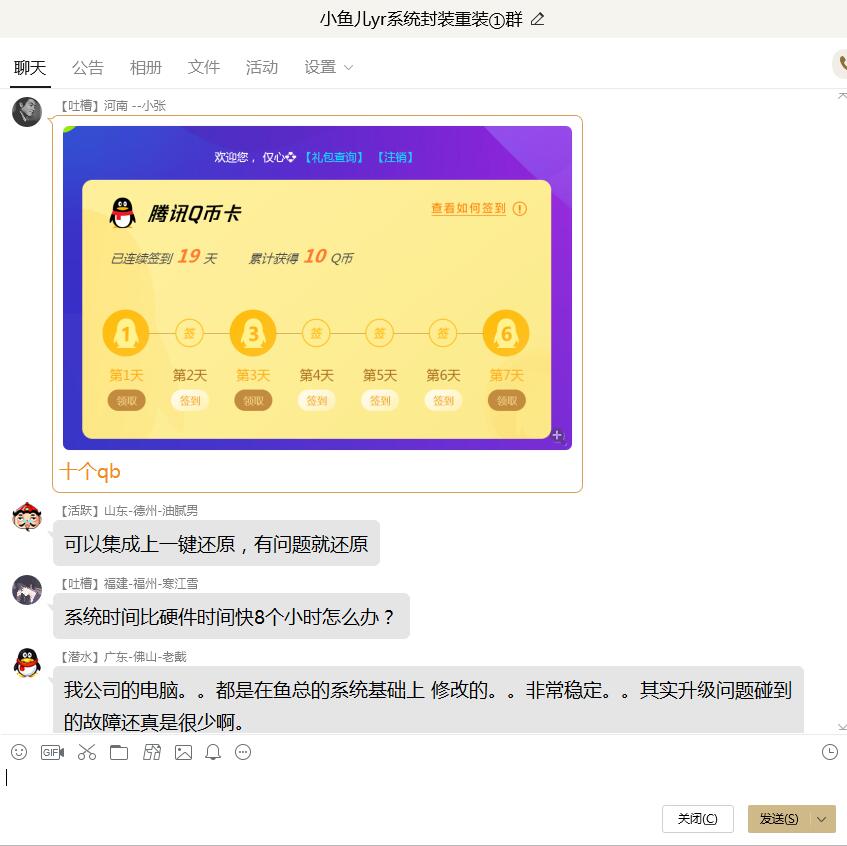The image size is (847, 846).
Task: Click avatar of 山东-德州-油腻男
Action: (x=27, y=516)
